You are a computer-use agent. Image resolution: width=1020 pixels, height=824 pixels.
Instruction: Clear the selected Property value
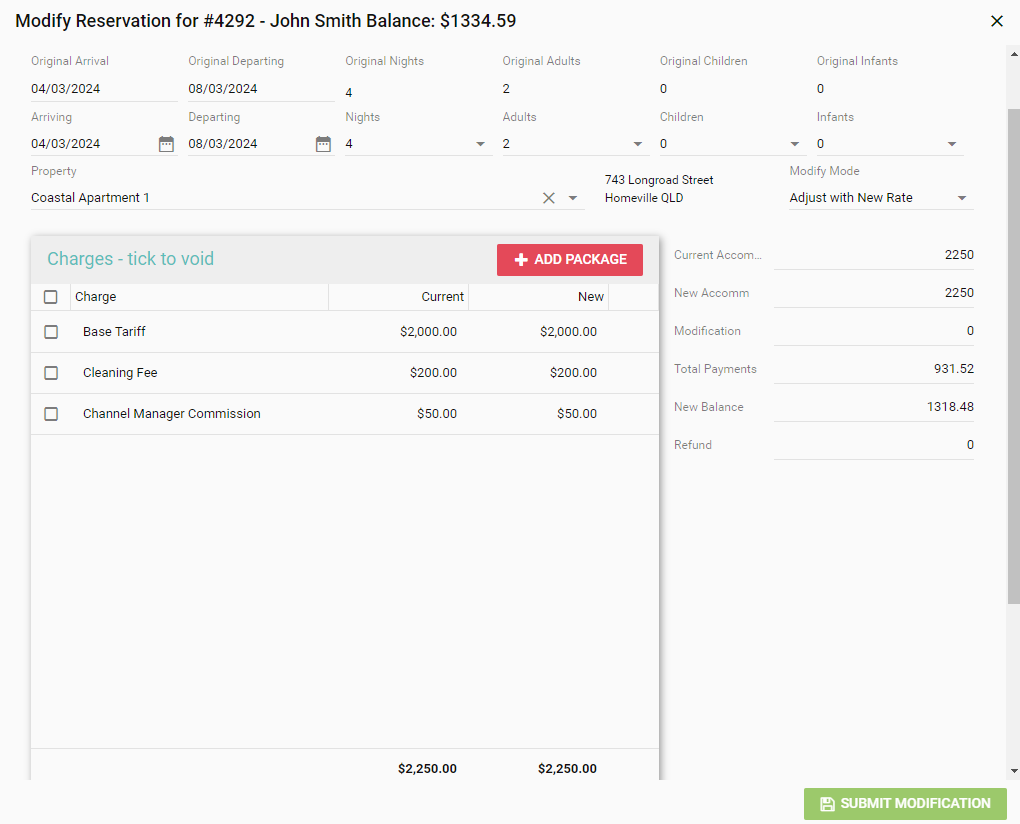pyautogui.click(x=548, y=198)
